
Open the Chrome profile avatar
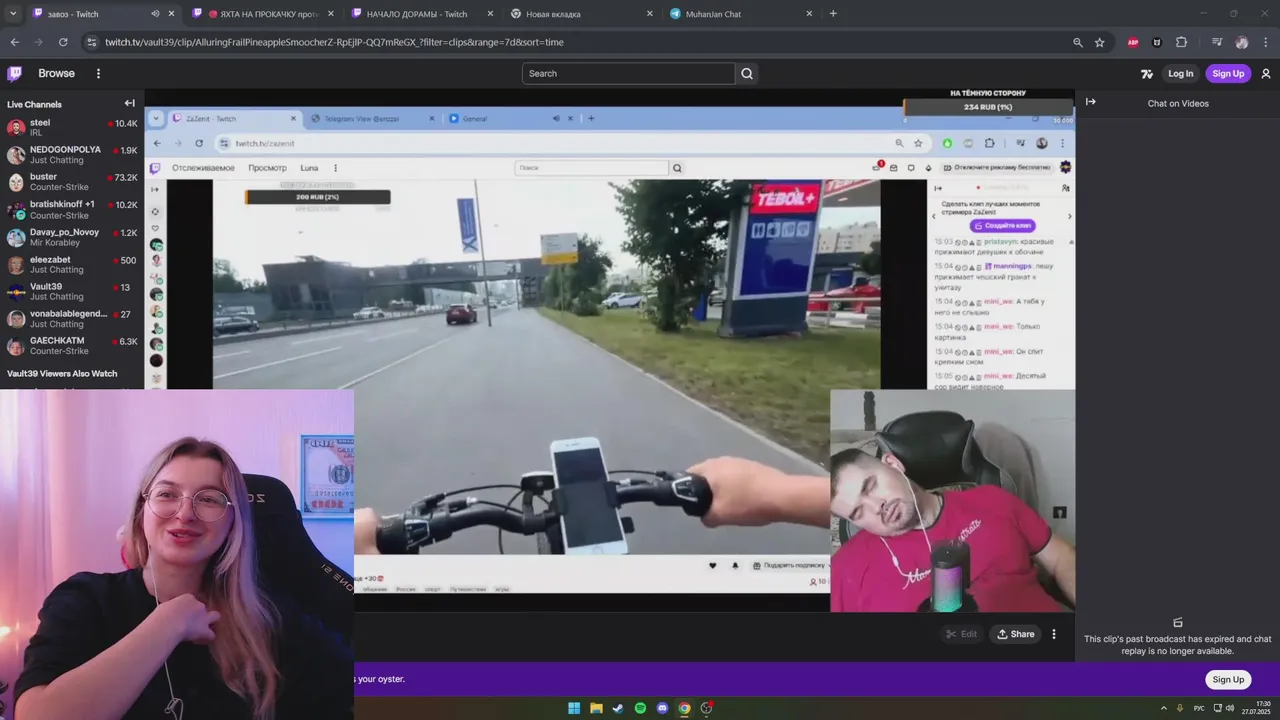tap(1241, 42)
